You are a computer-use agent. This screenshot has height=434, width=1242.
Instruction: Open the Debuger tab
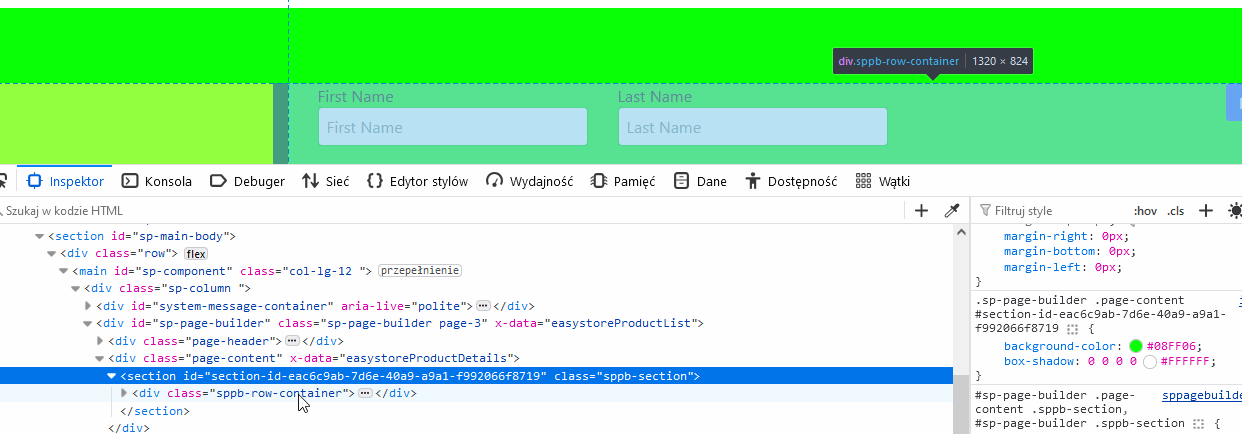[247, 181]
